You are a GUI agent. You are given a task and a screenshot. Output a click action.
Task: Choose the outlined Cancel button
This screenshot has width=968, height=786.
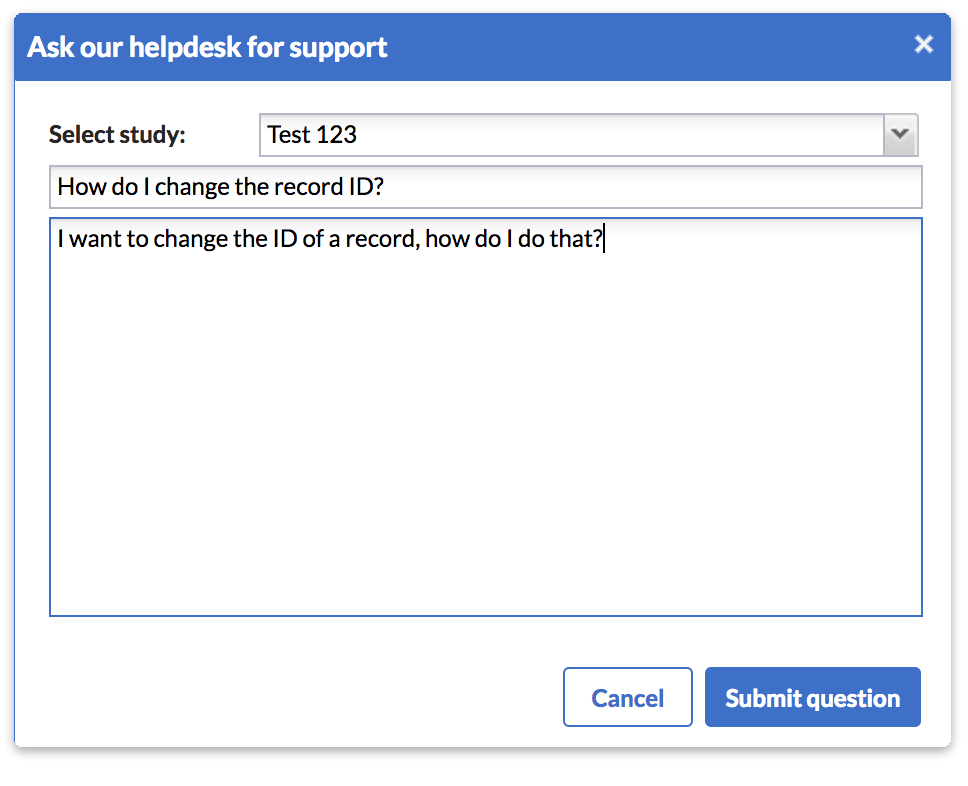[627, 697]
